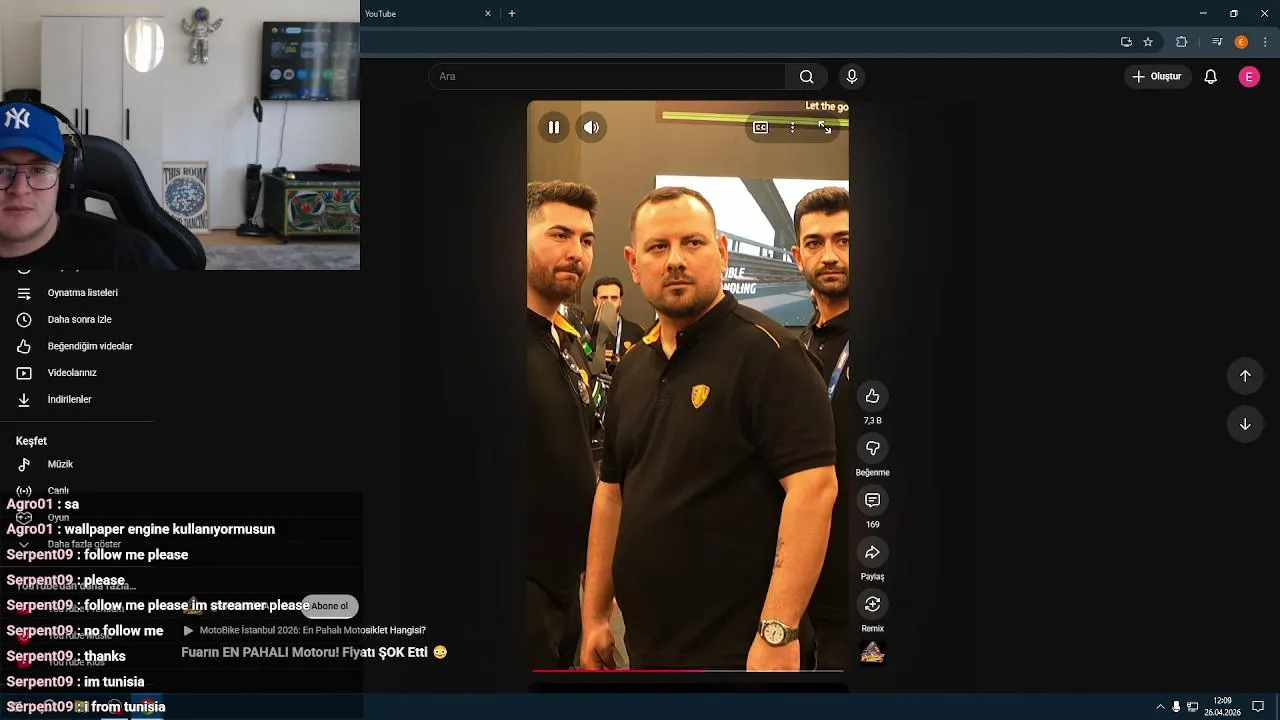Dislike the Short via Beğenme button
Image resolution: width=1280 pixels, height=720 pixels.
(872, 448)
